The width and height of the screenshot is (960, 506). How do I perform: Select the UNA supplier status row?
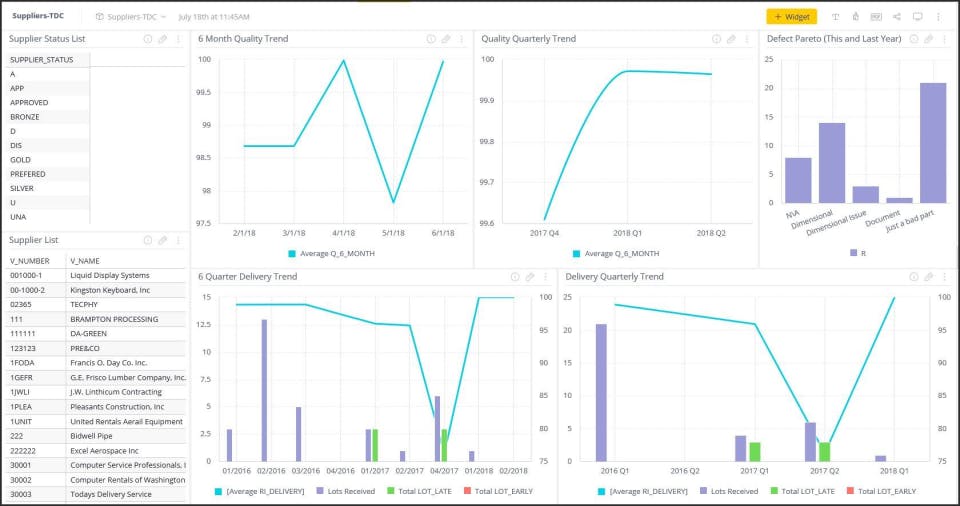48,217
